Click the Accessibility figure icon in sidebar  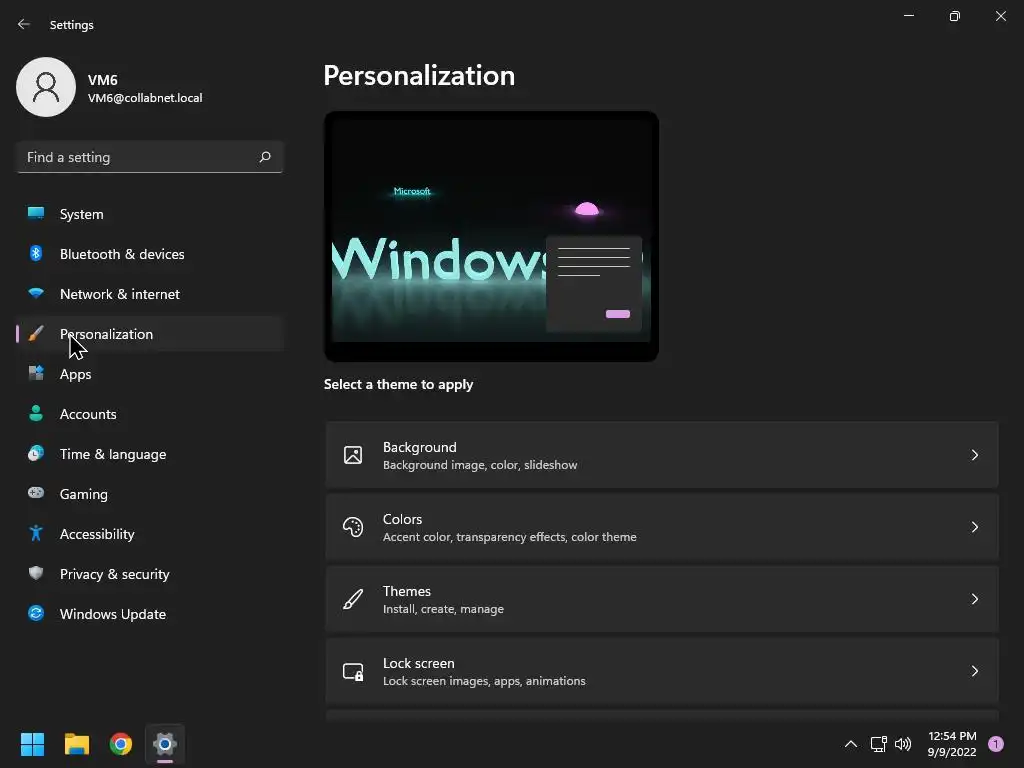36,533
